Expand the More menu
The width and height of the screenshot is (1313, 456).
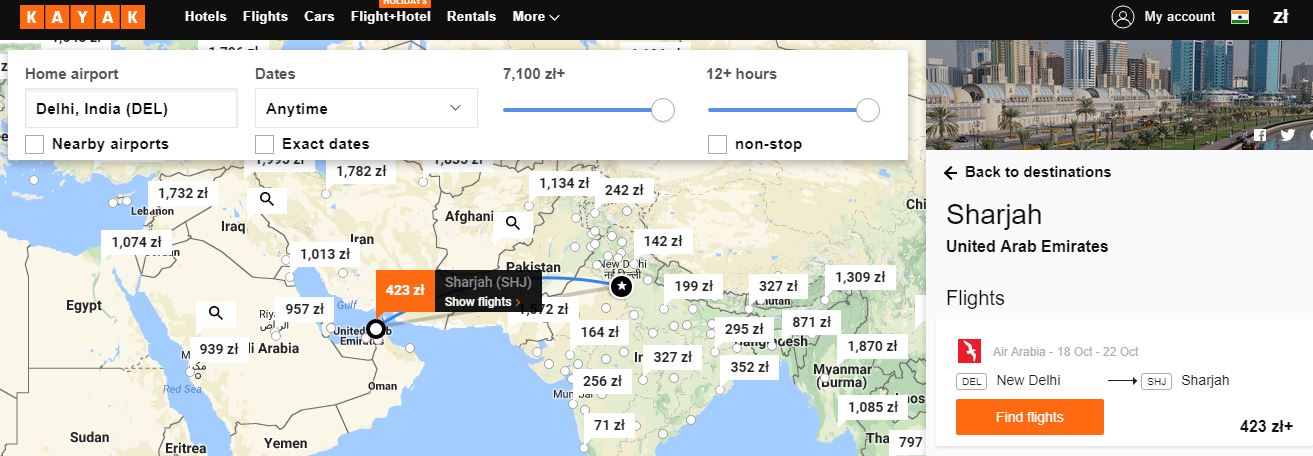(x=536, y=17)
